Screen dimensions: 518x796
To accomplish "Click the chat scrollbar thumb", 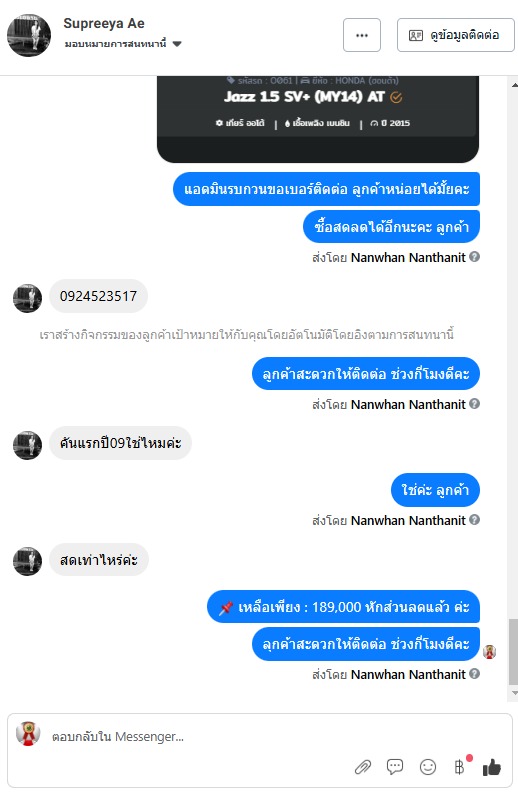I will point(514,652).
